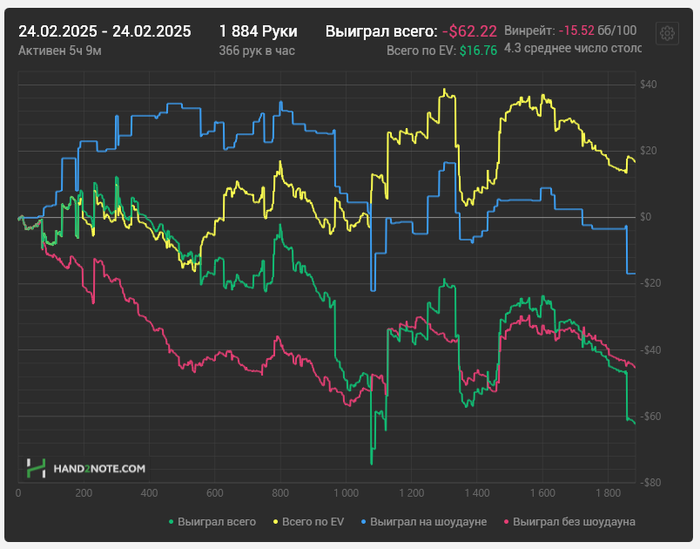Click the total winnings value -$62.22
The height and width of the screenshot is (549, 700).
point(469,31)
